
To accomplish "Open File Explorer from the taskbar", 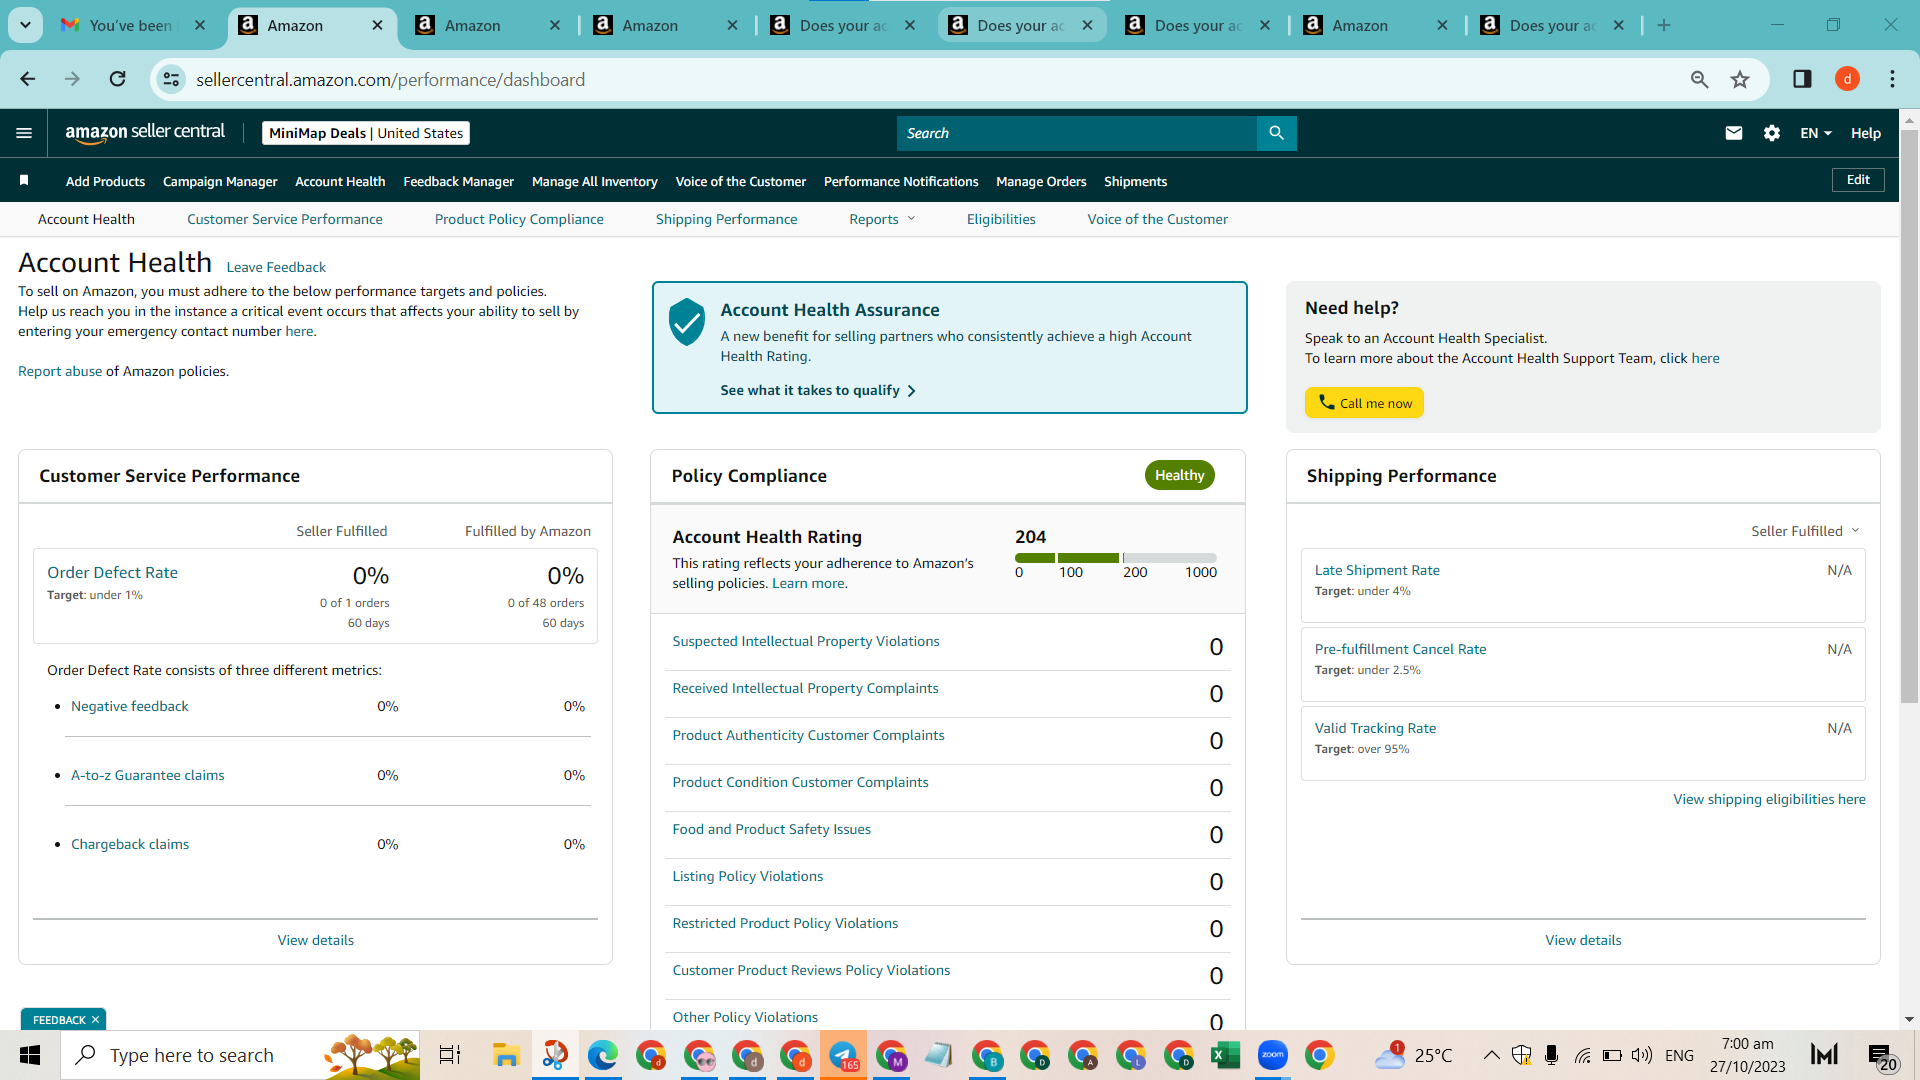I will 506,1055.
